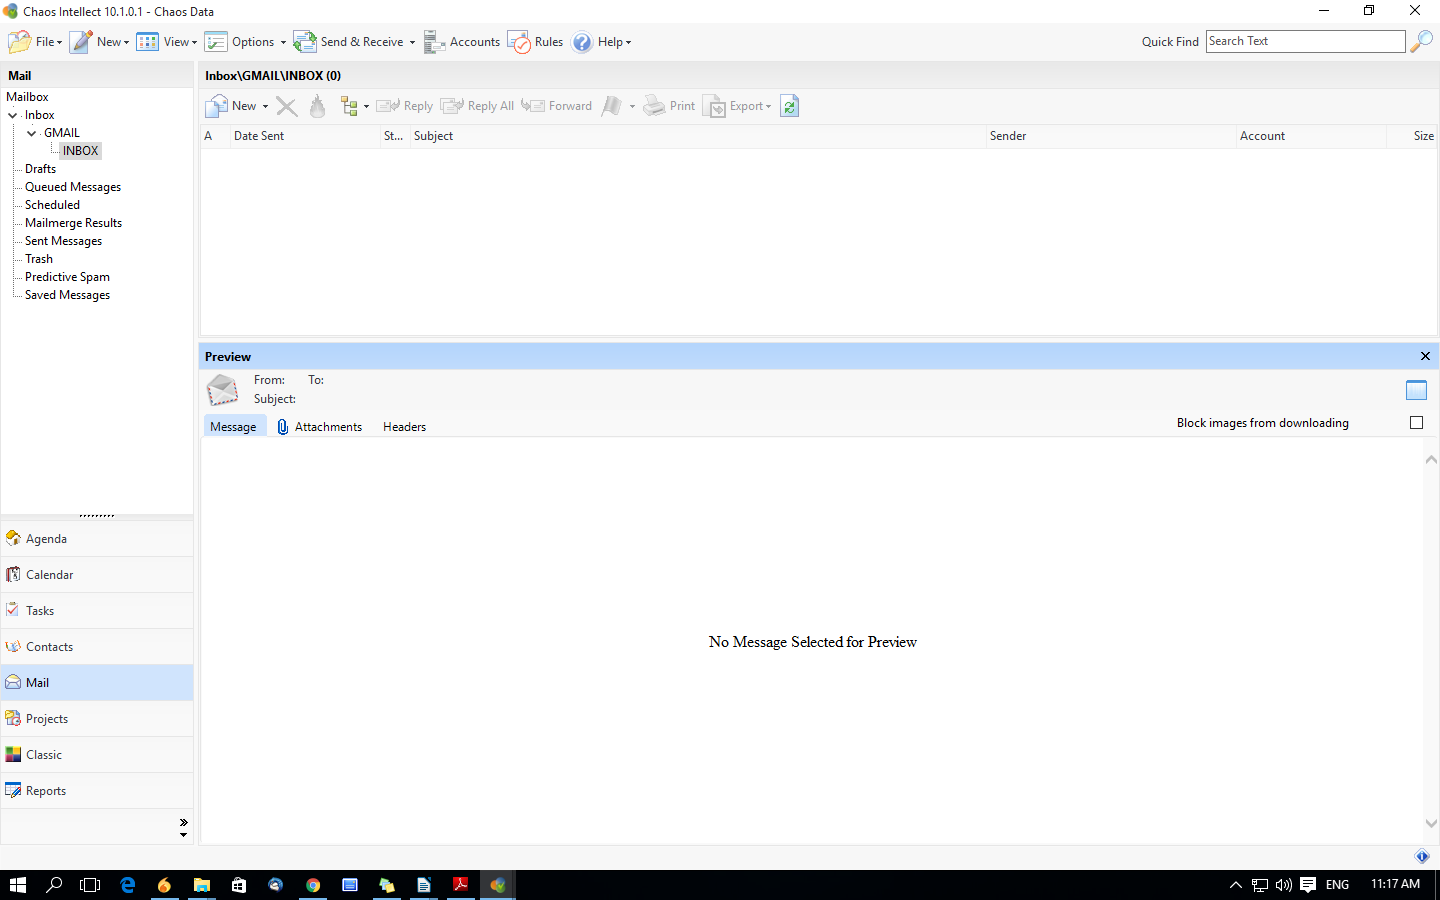This screenshot has width=1440, height=900.
Task: Expand the Send & Receive dropdown arrow
Action: [x=412, y=43]
